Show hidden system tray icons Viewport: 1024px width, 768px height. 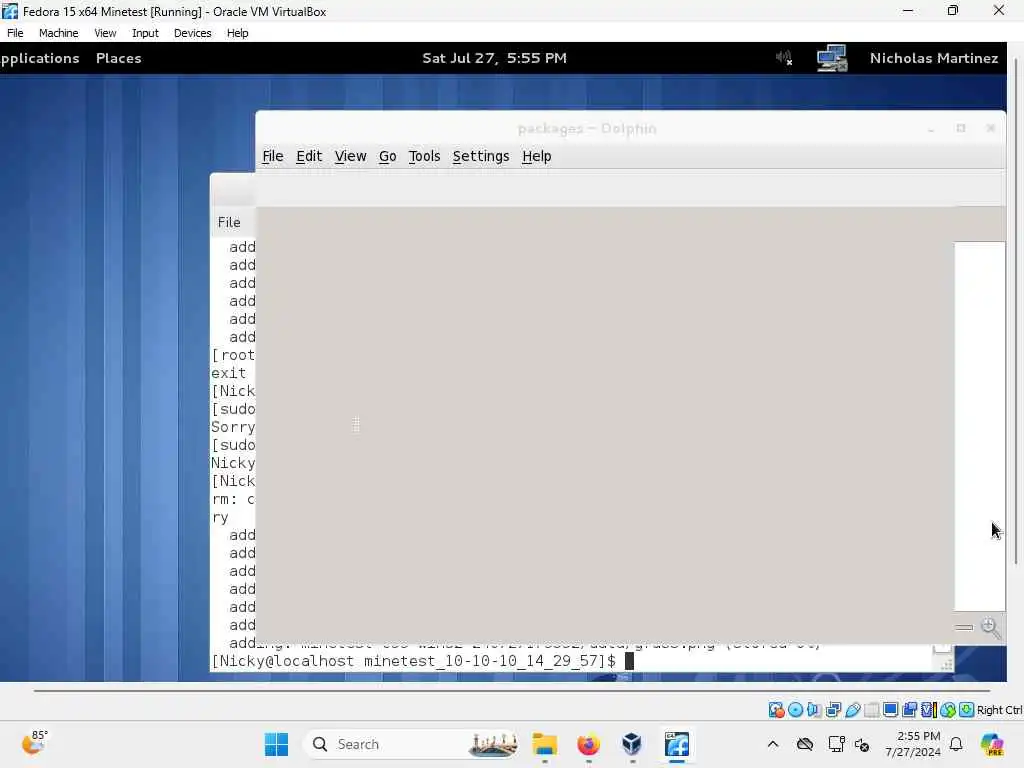point(773,744)
